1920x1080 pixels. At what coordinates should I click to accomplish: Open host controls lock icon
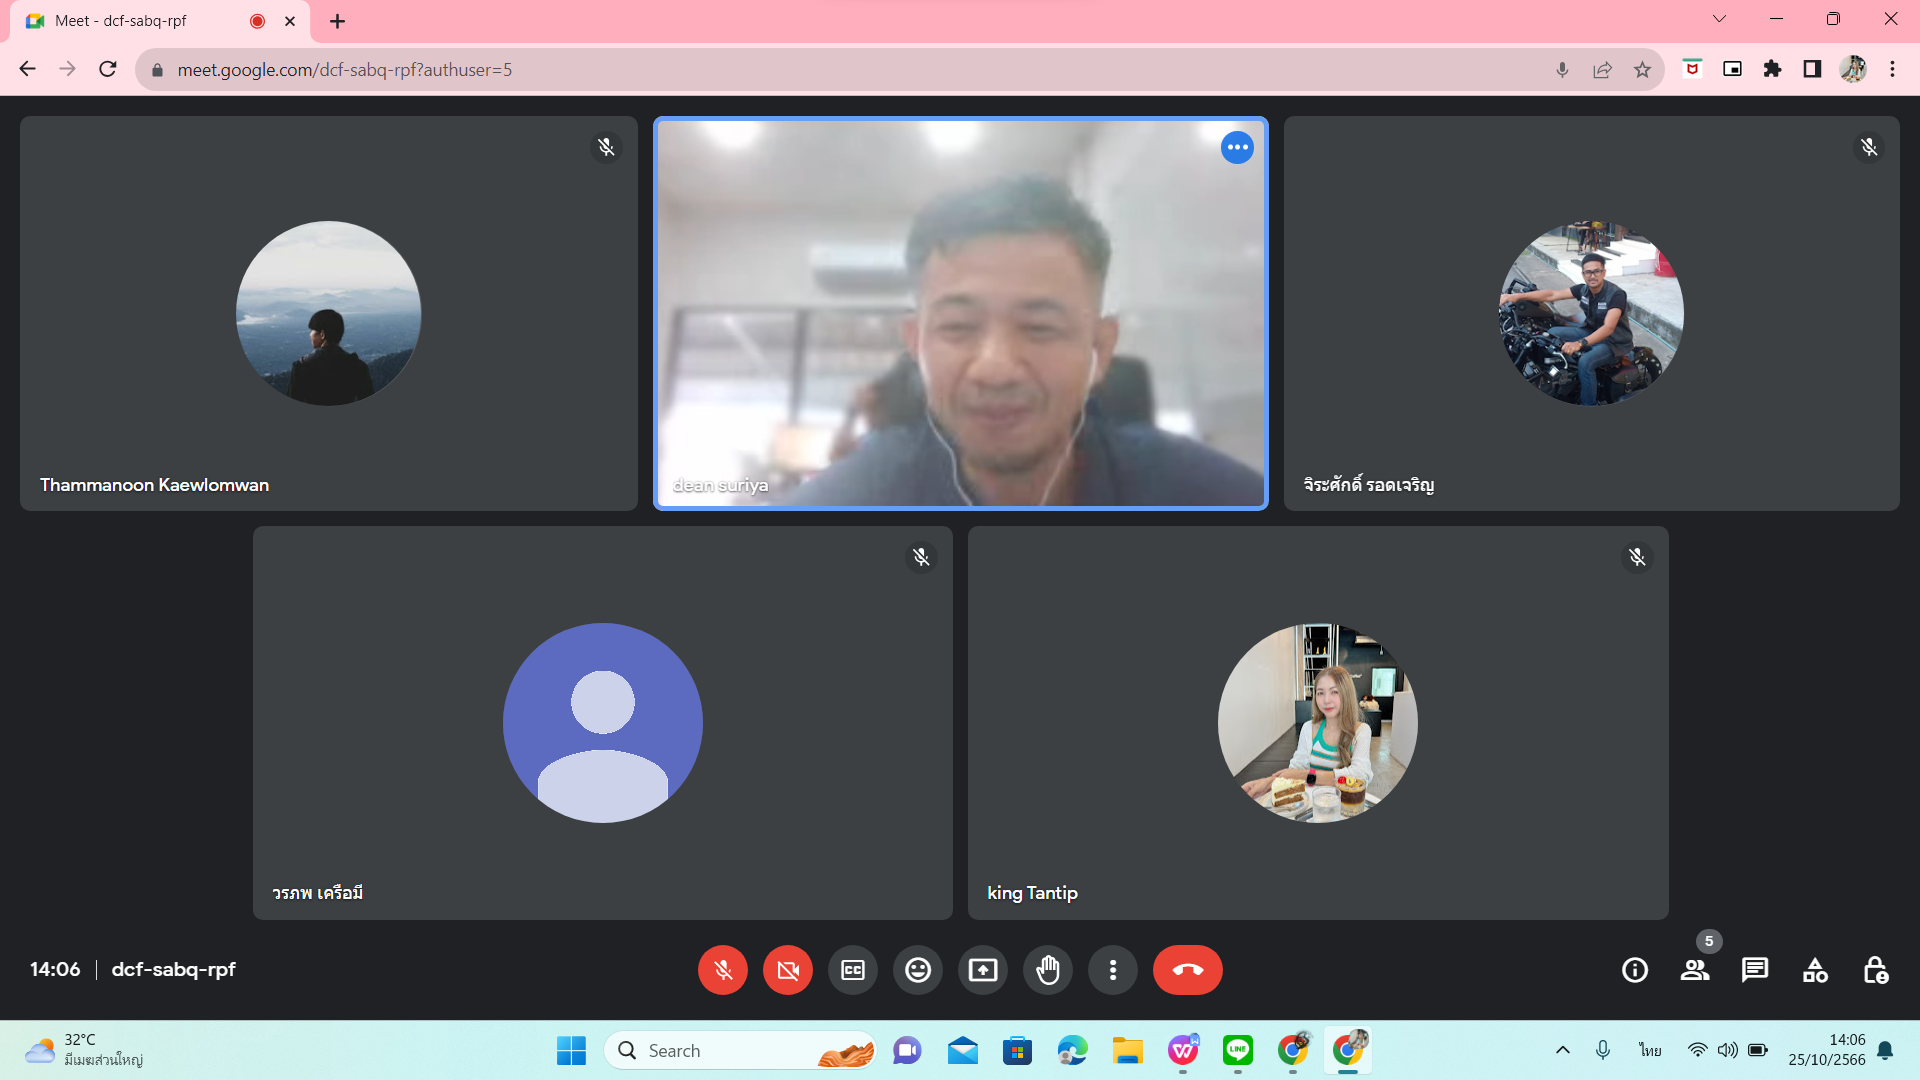click(x=1875, y=970)
